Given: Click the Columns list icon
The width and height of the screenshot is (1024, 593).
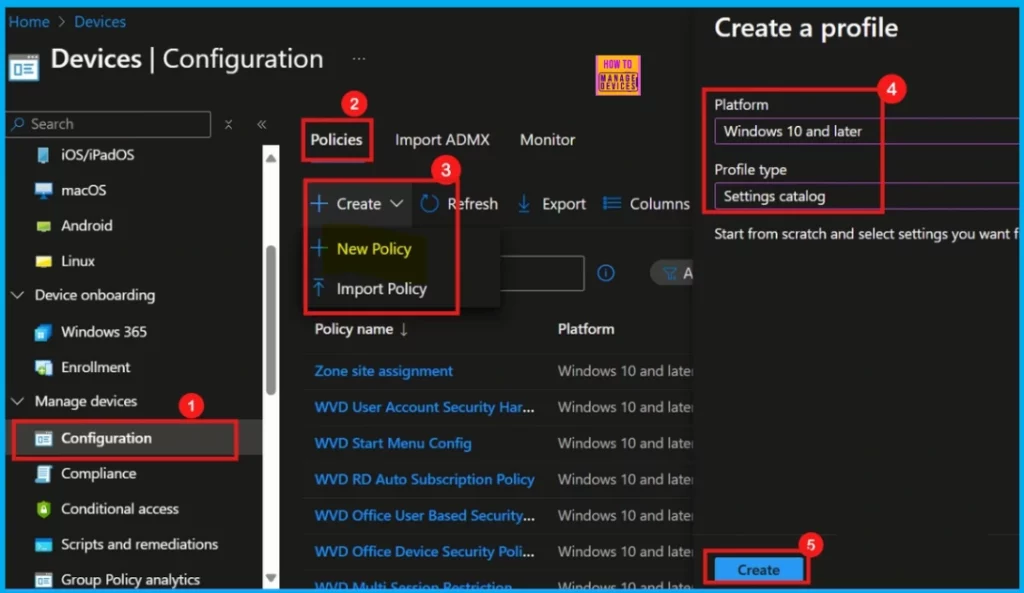Looking at the screenshot, I should click(612, 204).
